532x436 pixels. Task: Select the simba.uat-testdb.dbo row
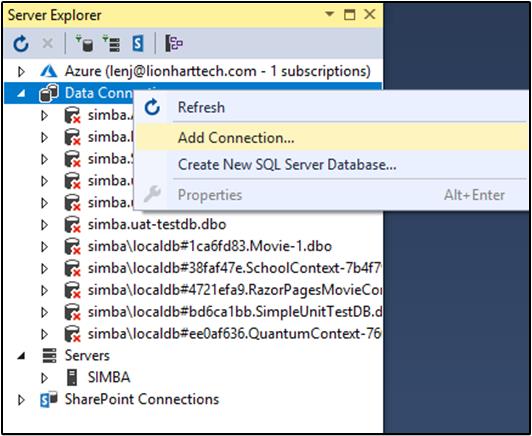(157, 225)
